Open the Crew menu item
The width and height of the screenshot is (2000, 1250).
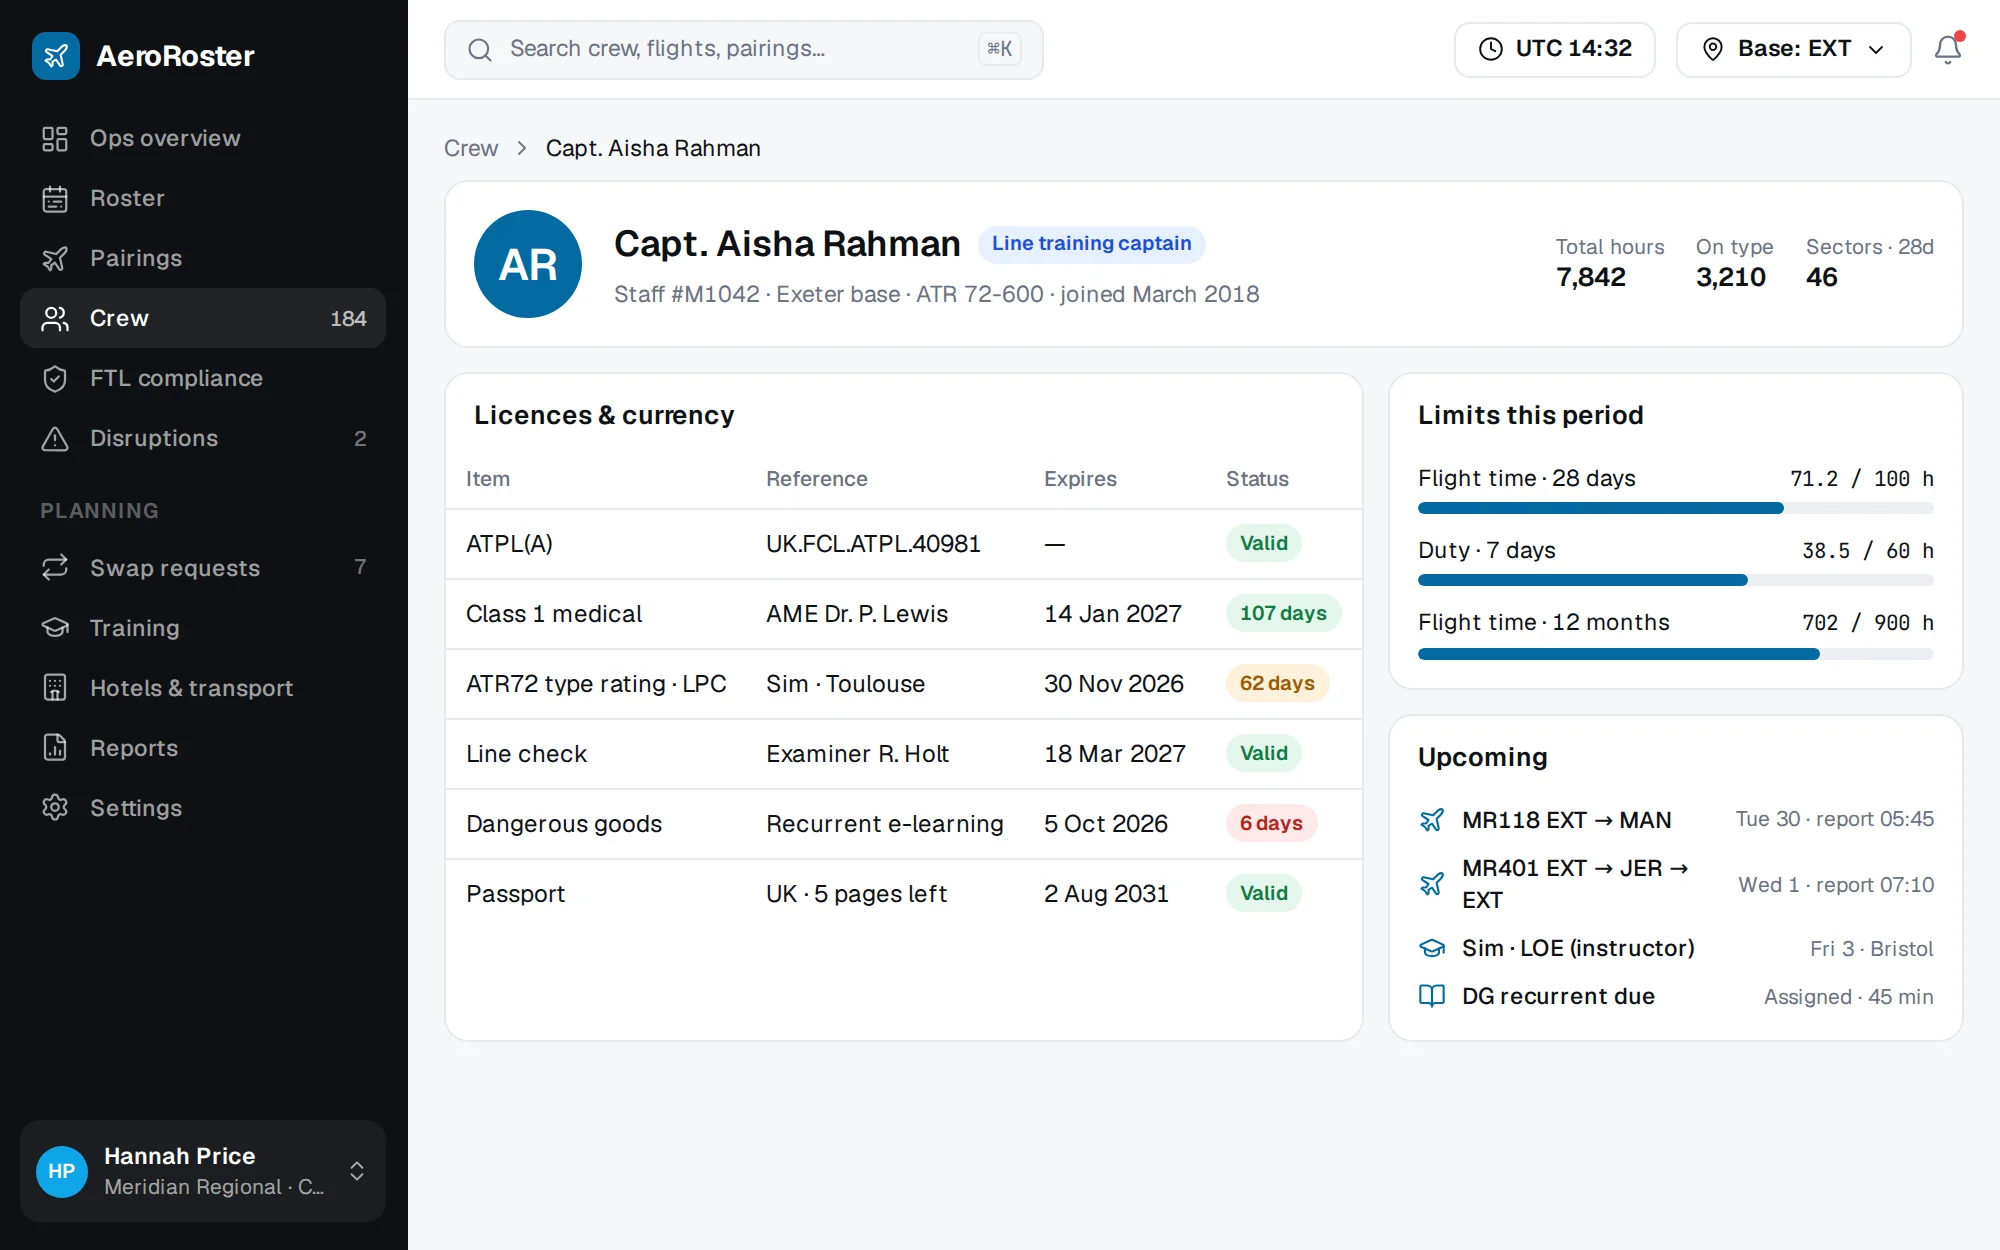[203, 318]
